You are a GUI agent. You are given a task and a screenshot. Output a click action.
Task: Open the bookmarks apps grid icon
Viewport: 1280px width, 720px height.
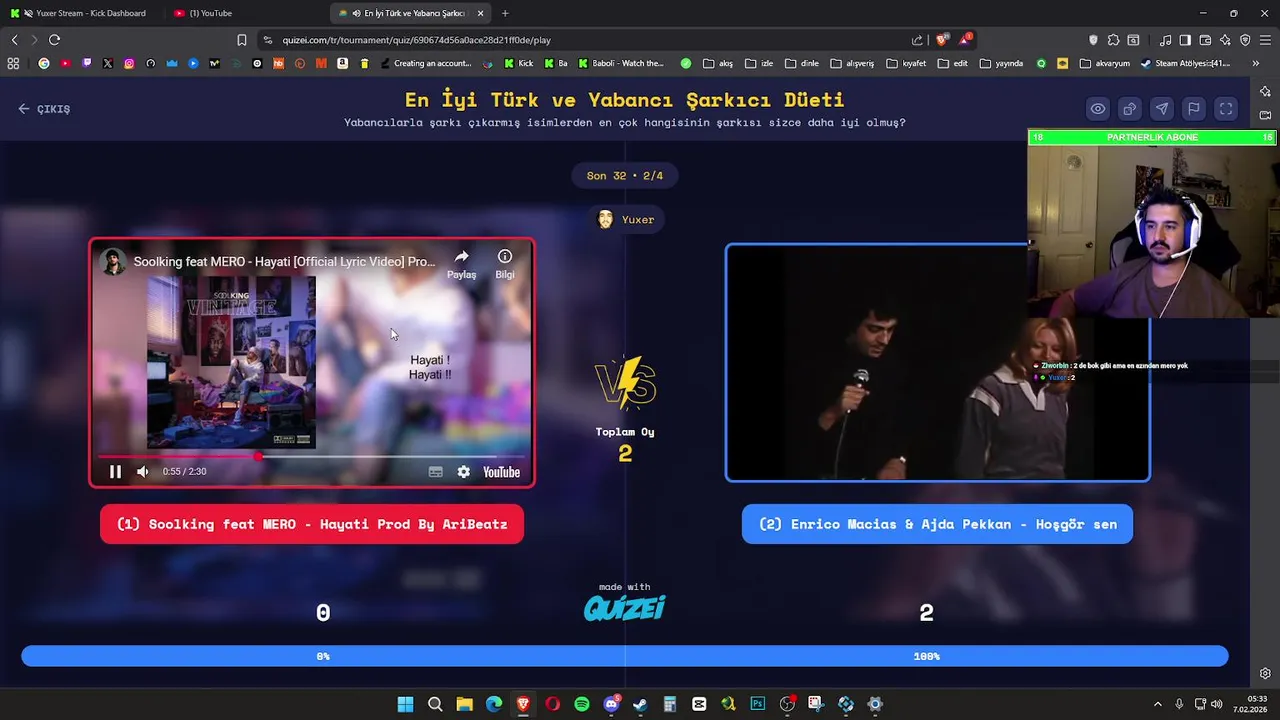13,63
